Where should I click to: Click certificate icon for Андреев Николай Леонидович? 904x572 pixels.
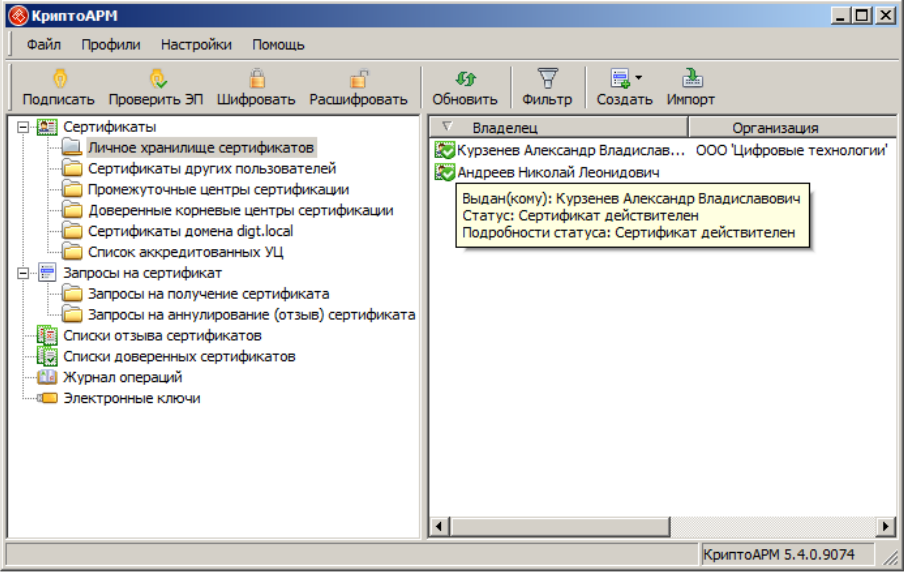(x=445, y=172)
